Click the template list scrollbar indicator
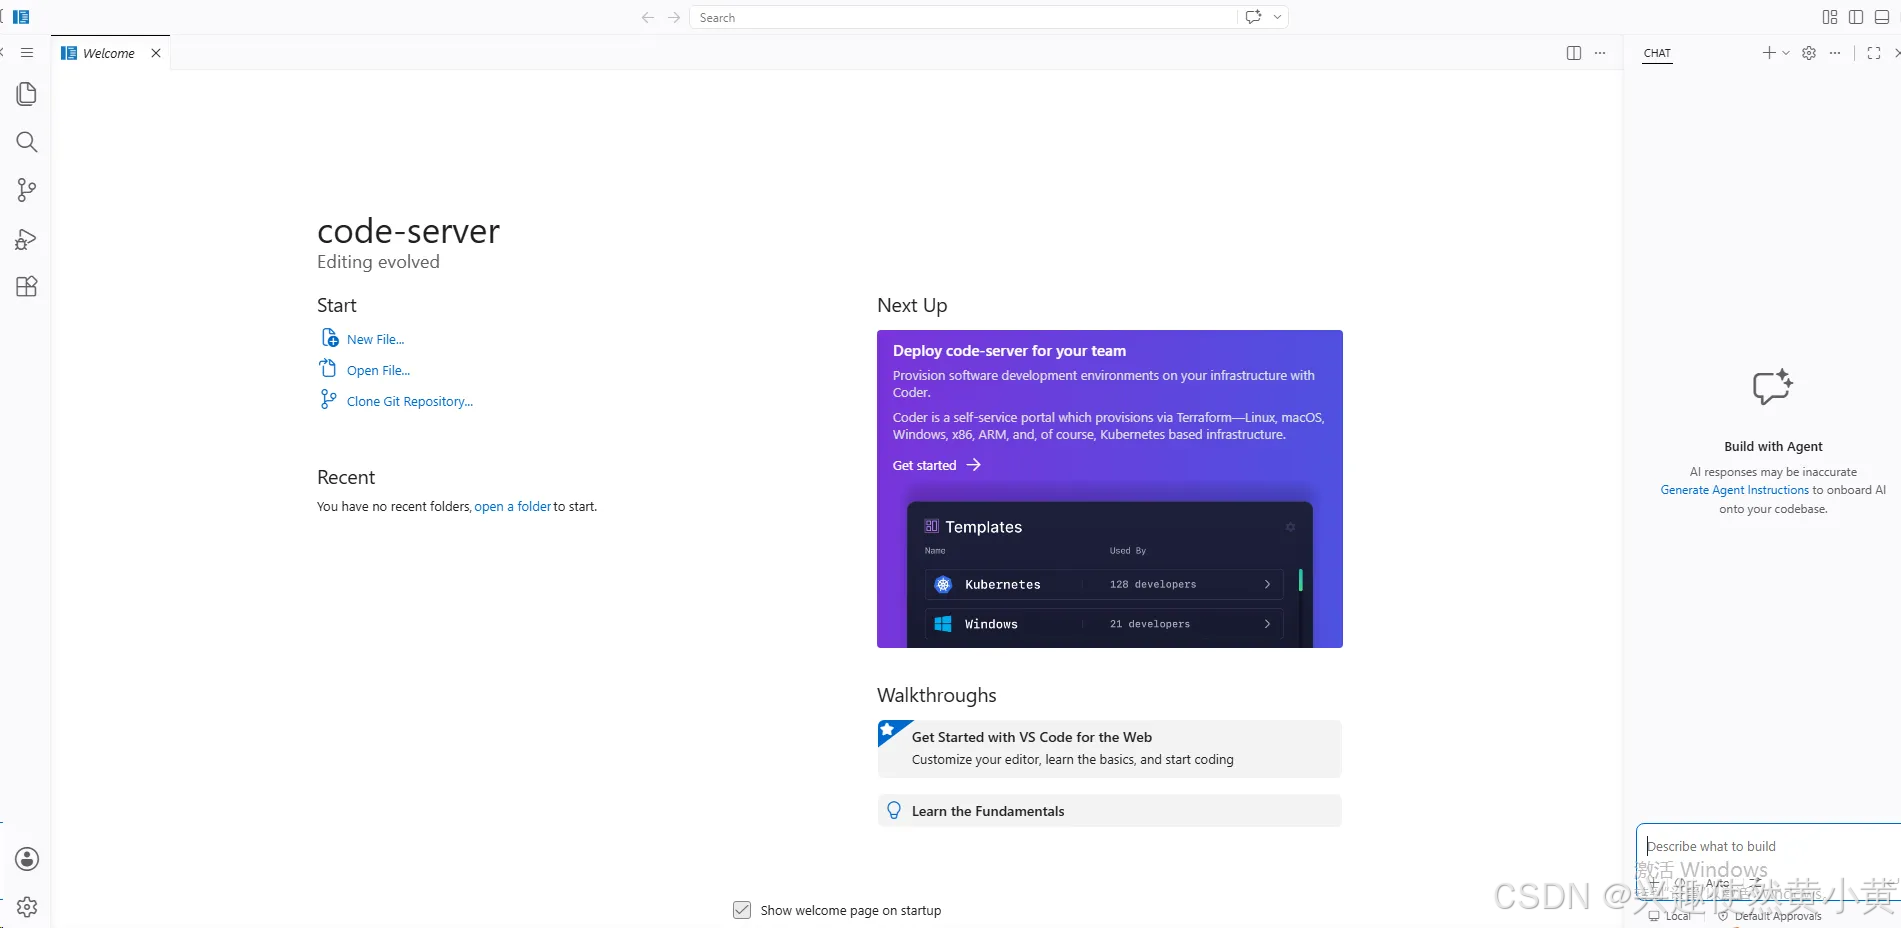Viewport: 1901px width, 928px height. pos(1300,580)
